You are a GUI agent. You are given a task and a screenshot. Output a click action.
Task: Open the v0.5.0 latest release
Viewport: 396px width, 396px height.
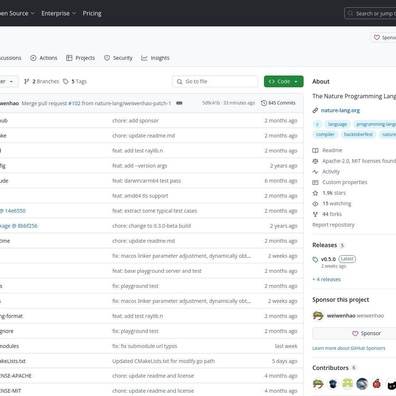point(328,259)
